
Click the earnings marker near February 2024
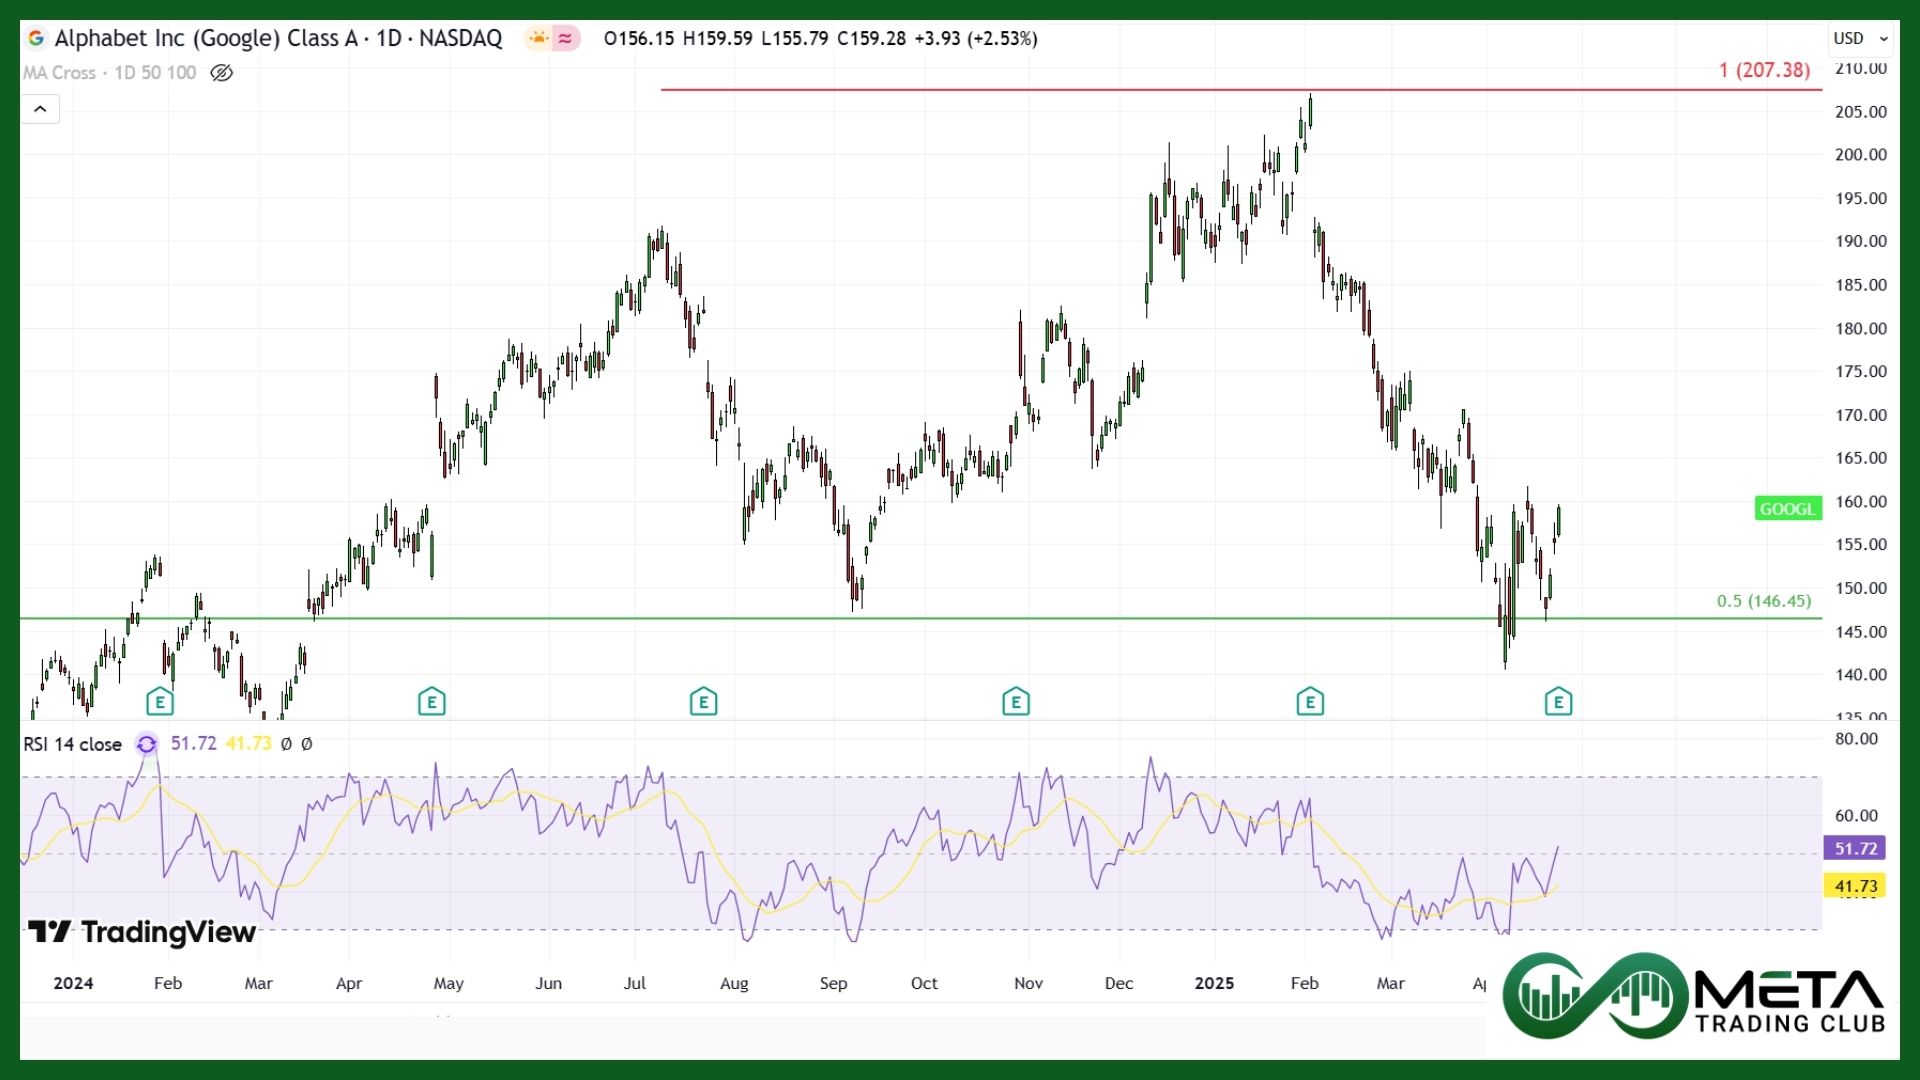point(160,702)
